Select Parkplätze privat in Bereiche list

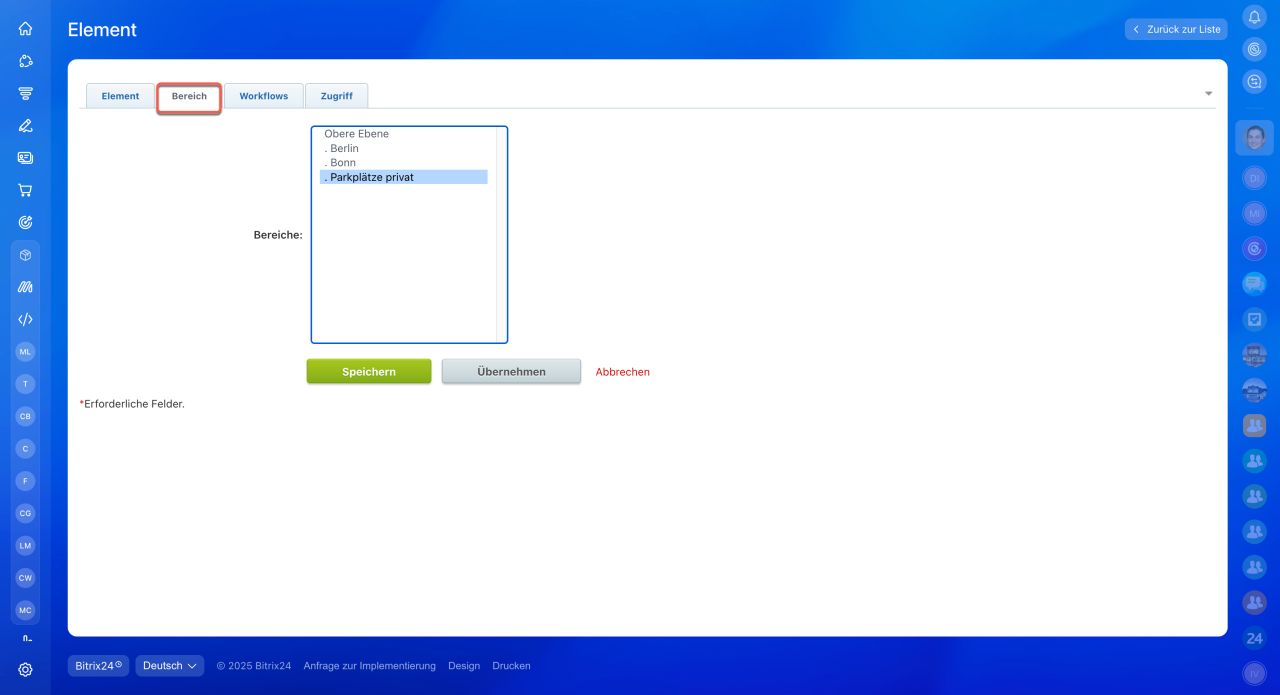404,177
